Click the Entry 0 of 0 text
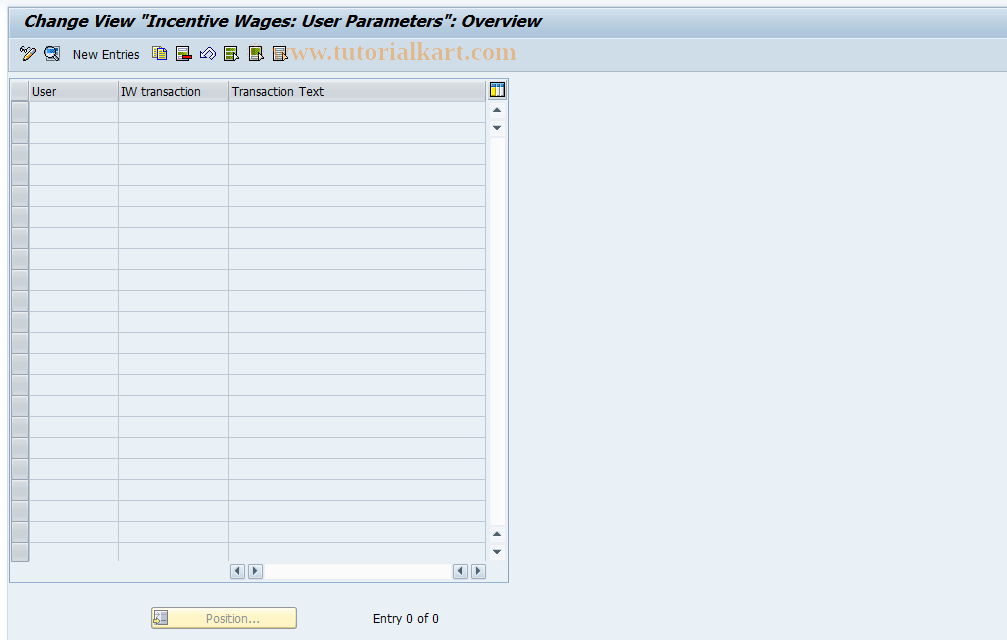Screen dimensions: 1007x640 (405, 618)
